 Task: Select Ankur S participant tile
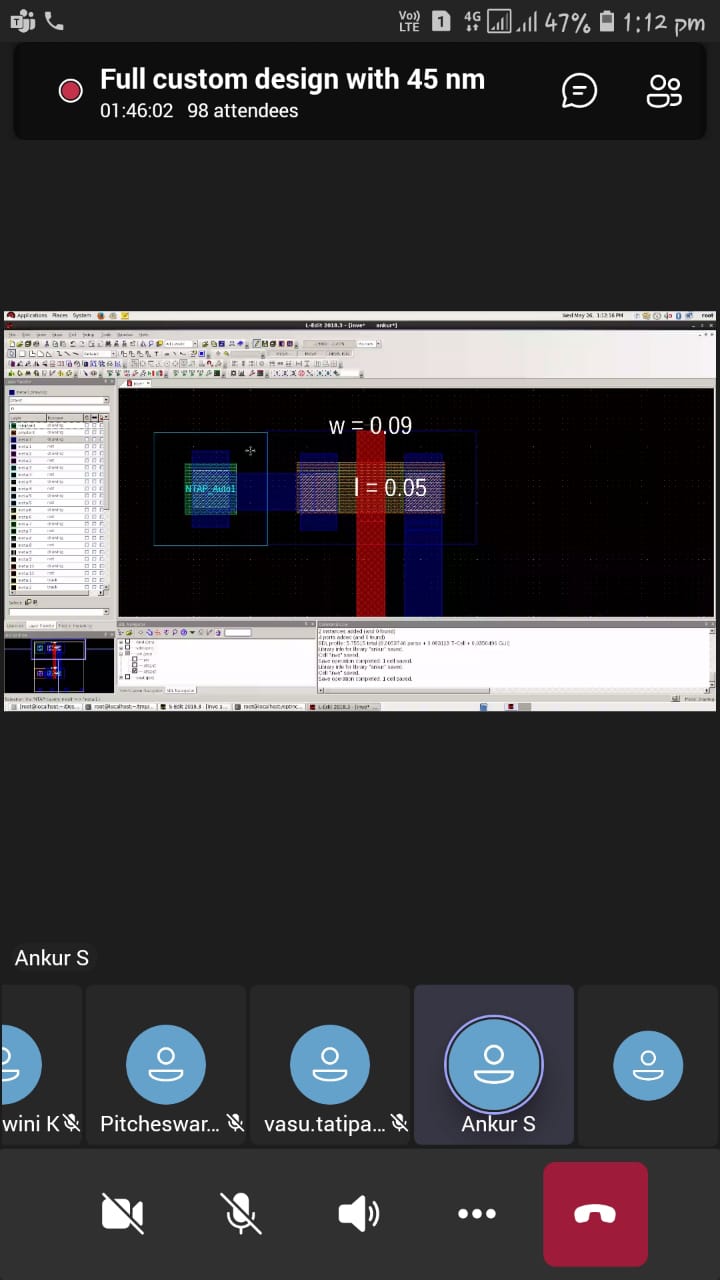click(494, 1064)
